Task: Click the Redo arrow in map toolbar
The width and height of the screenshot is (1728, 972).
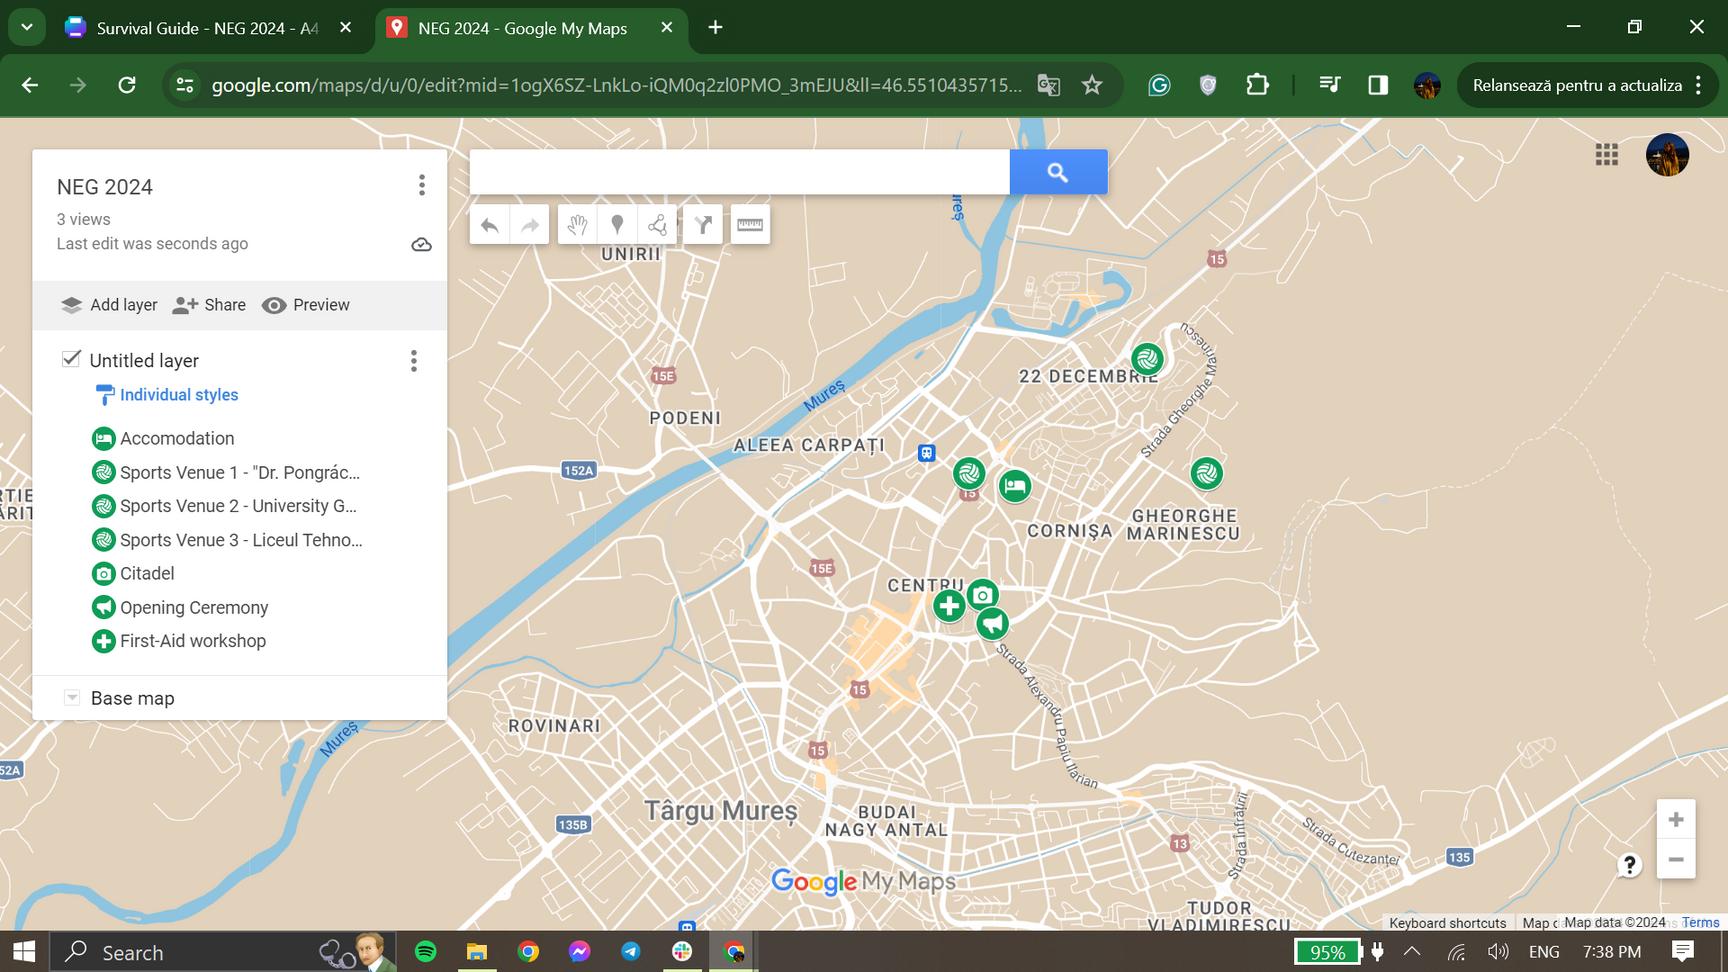Action: (x=530, y=225)
